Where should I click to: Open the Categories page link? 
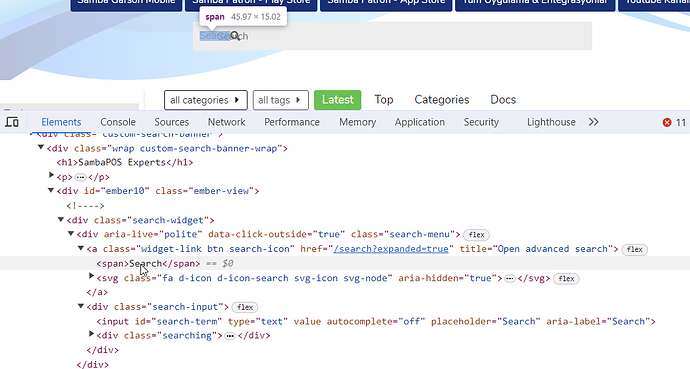pos(442,100)
